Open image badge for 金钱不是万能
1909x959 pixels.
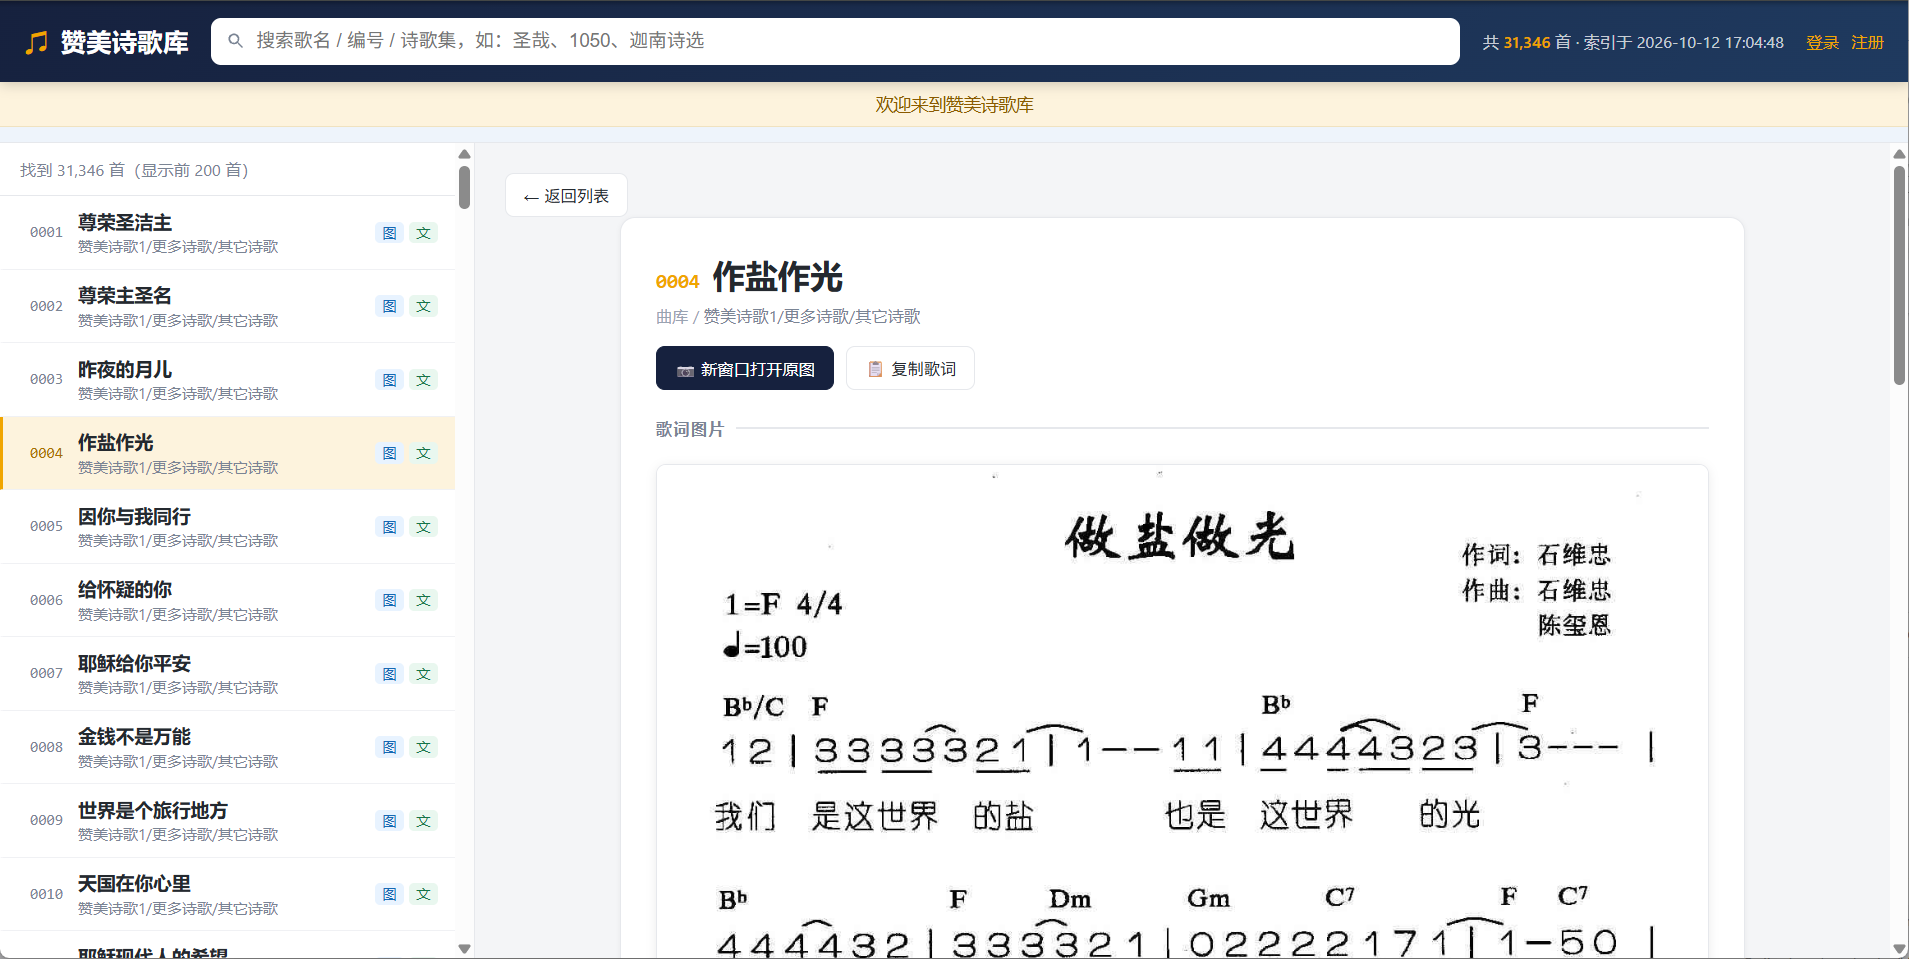coord(390,747)
